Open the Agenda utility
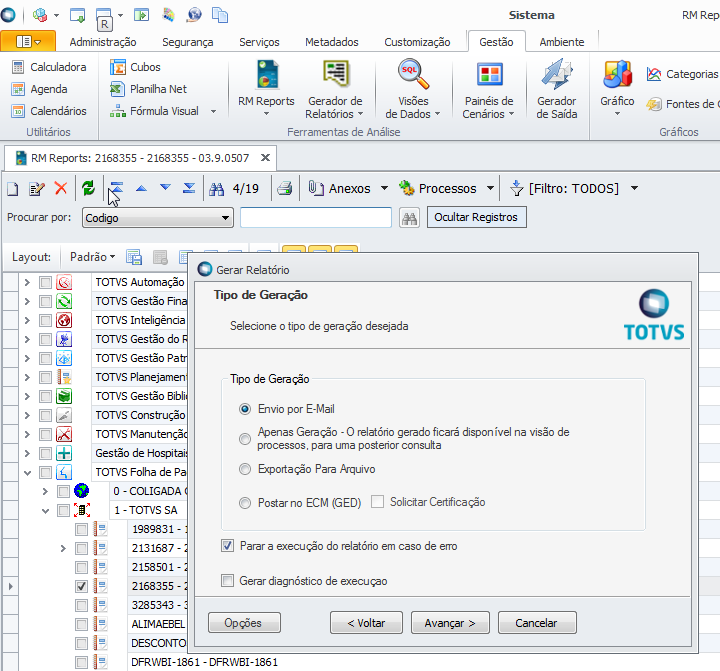Viewport: 720px width, 671px height. coord(39,89)
